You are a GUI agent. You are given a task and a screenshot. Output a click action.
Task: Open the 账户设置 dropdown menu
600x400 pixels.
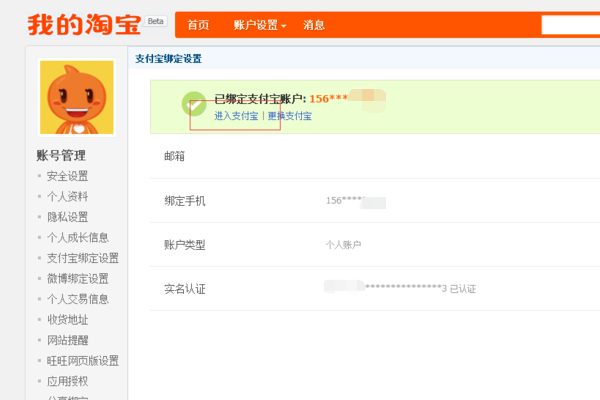(259, 25)
